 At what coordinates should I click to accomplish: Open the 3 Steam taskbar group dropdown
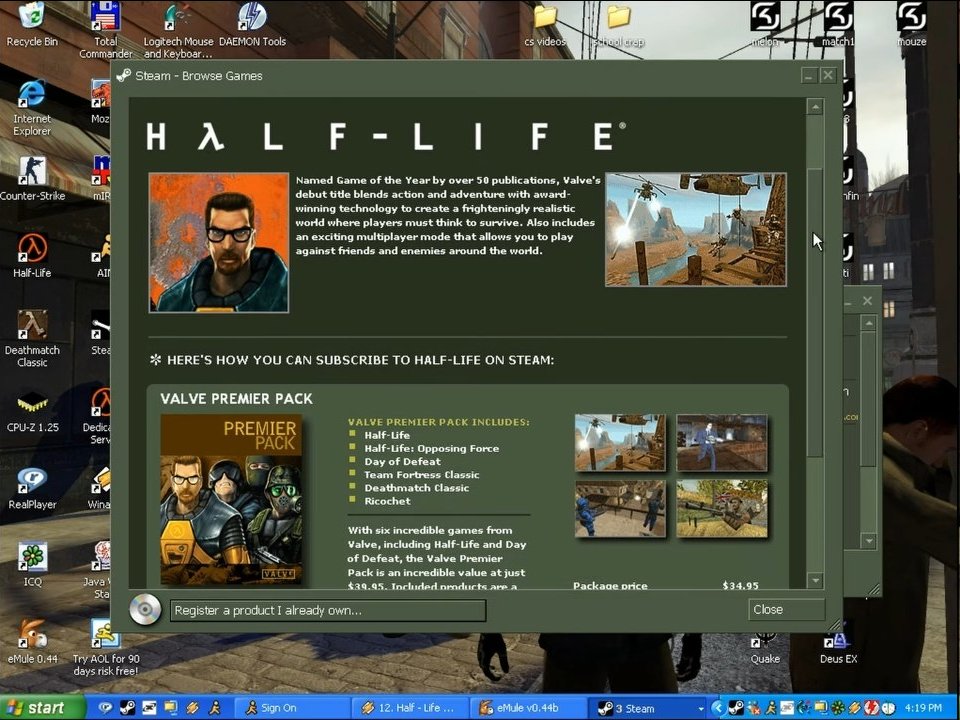point(700,708)
